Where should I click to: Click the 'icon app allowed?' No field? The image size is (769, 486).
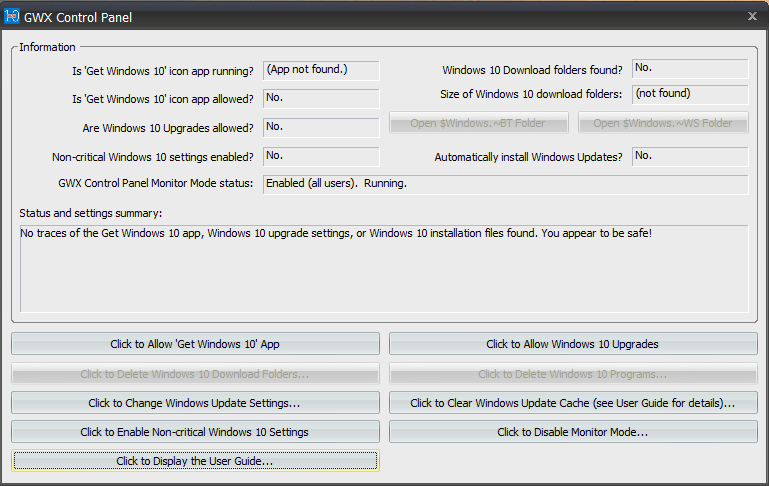tap(321, 98)
